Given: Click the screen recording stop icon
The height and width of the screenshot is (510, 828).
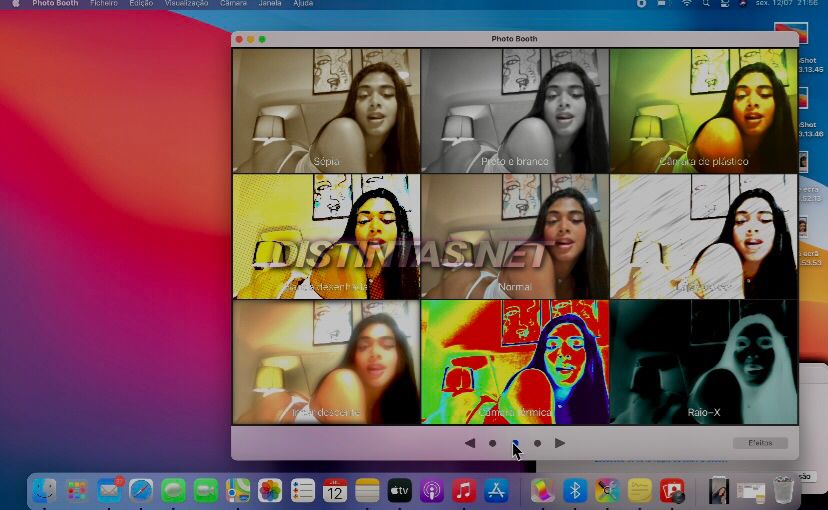Looking at the screenshot, I should 641,3.
